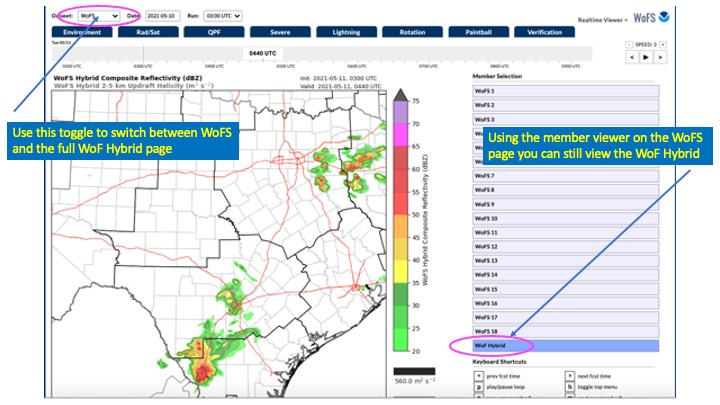Viewport: 720px width, 405px height.
Task: Select member WoFS 9
Action: coord(566,204)
